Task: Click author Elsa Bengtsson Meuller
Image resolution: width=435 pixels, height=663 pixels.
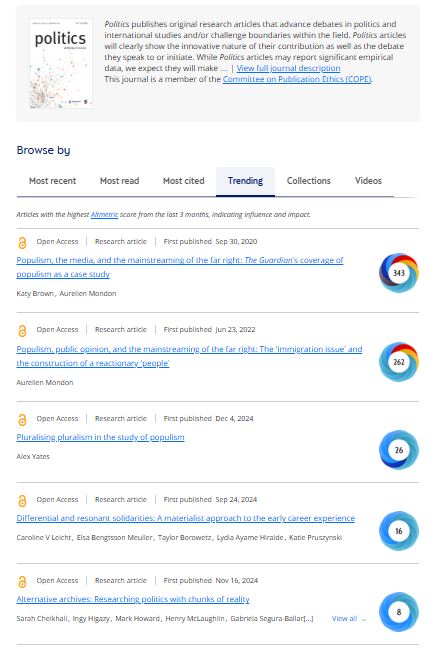Action: pos(114,537)
